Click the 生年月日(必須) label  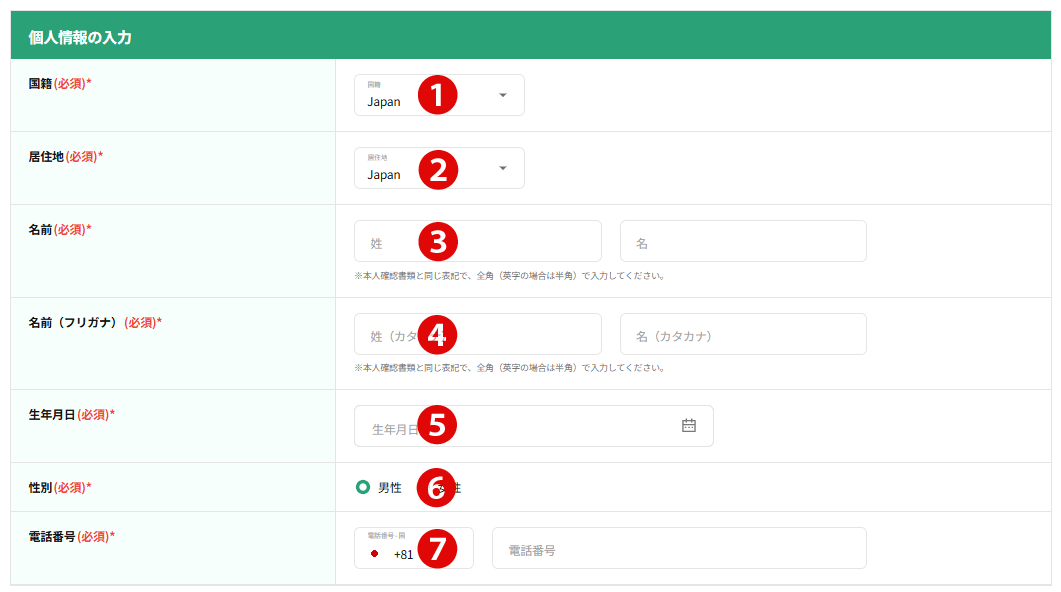[72, 415]
